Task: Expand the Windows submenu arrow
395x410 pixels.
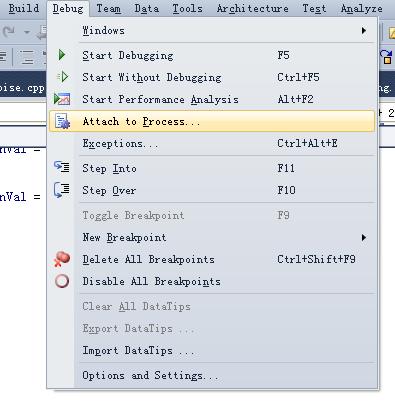Action: (x=364, y=31)
